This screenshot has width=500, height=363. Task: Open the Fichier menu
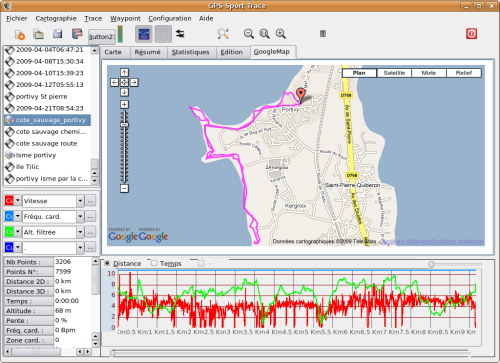coord(17,18)
